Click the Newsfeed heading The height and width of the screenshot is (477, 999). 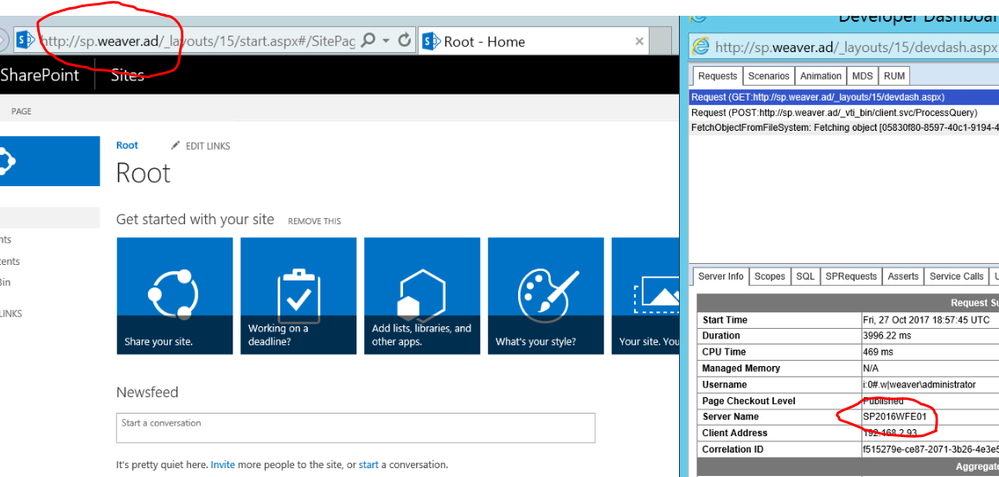[147, 392]
